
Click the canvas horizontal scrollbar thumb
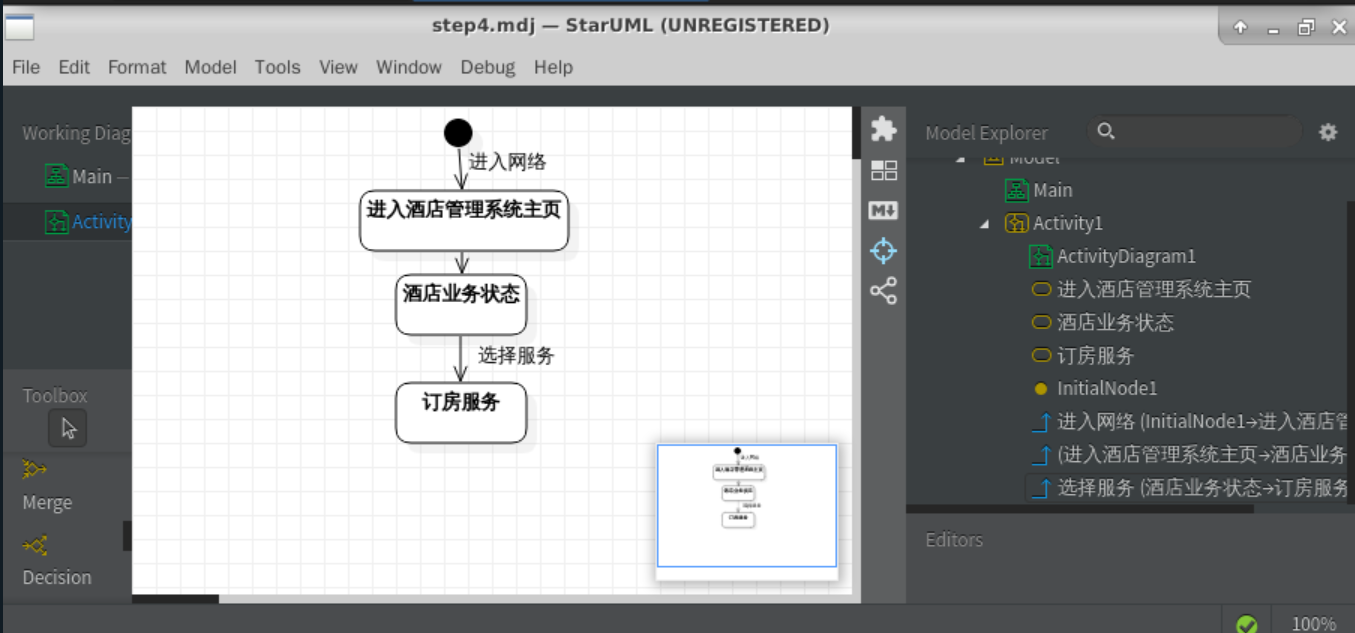pyautogui.click(x=175, y=599)
